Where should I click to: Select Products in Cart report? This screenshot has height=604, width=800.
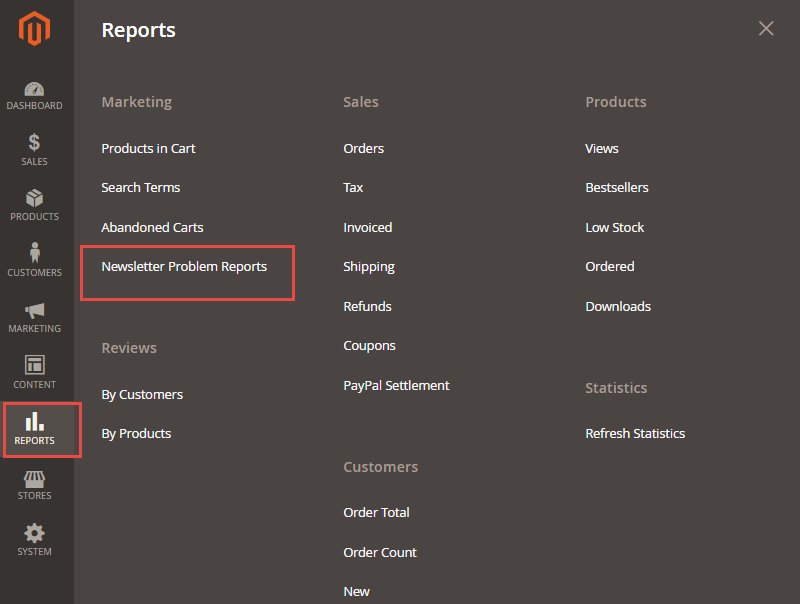(x=148, y=149)
